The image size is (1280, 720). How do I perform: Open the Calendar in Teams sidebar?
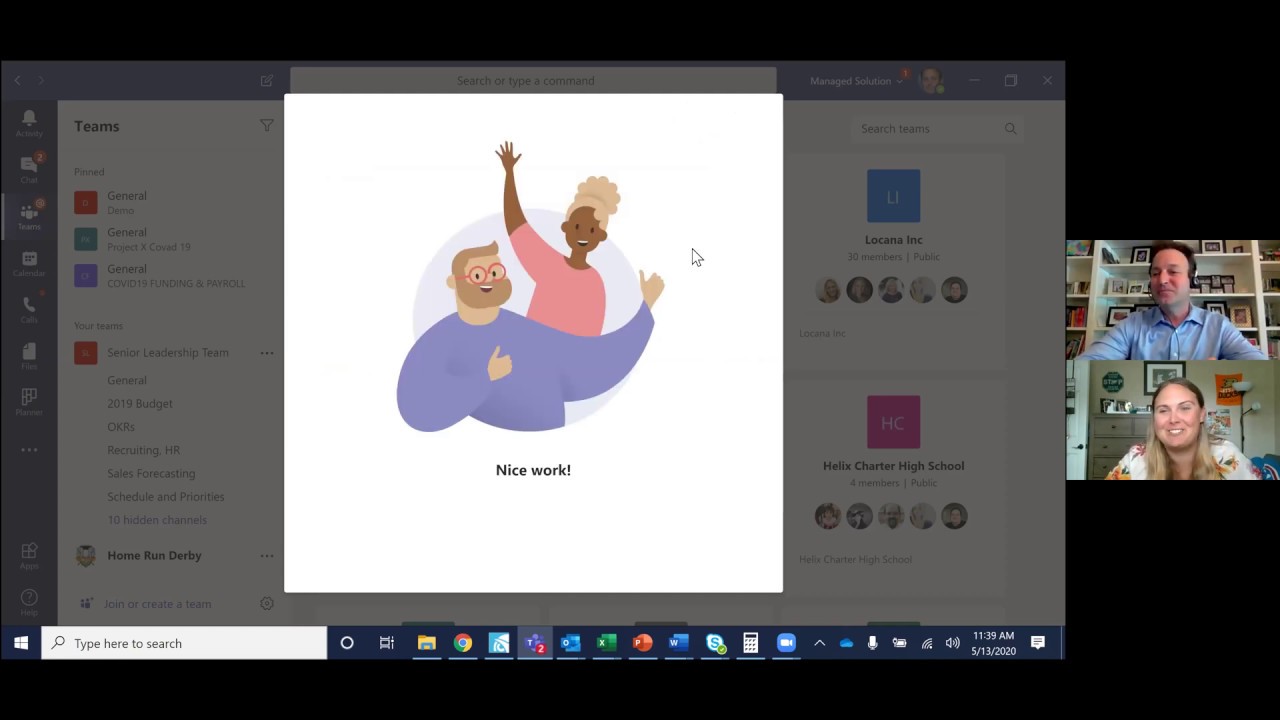coord(29,263)
